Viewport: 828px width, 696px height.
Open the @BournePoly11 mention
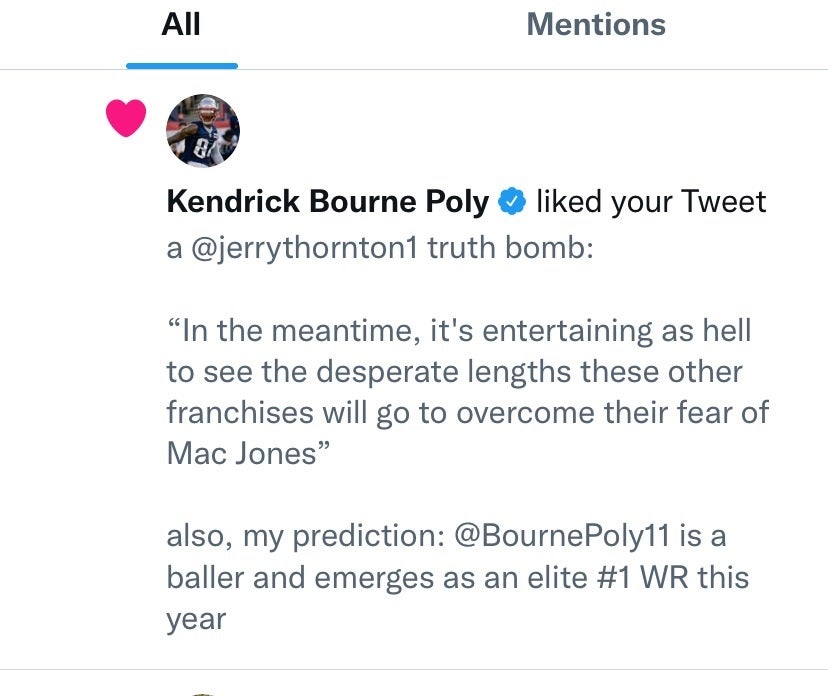(x=562, y=535)
